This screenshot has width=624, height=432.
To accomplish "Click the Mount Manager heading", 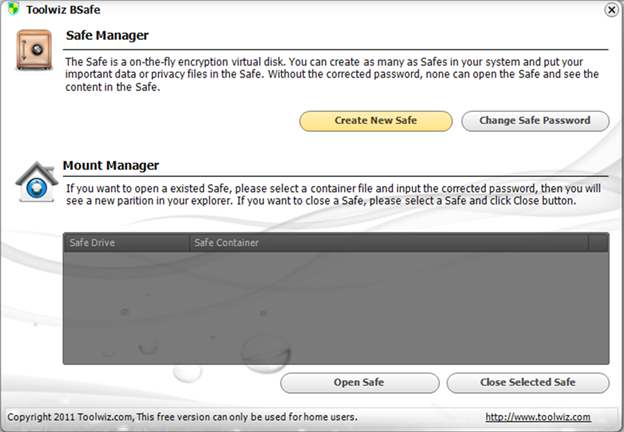I will pos(111,166).
